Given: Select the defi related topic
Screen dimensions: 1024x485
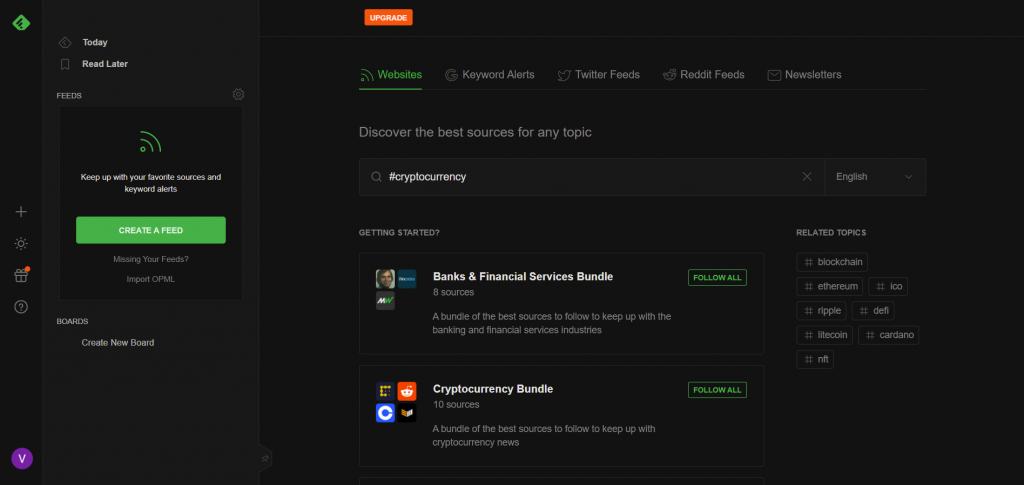Looking at the screenshot, I should point(872,311).
